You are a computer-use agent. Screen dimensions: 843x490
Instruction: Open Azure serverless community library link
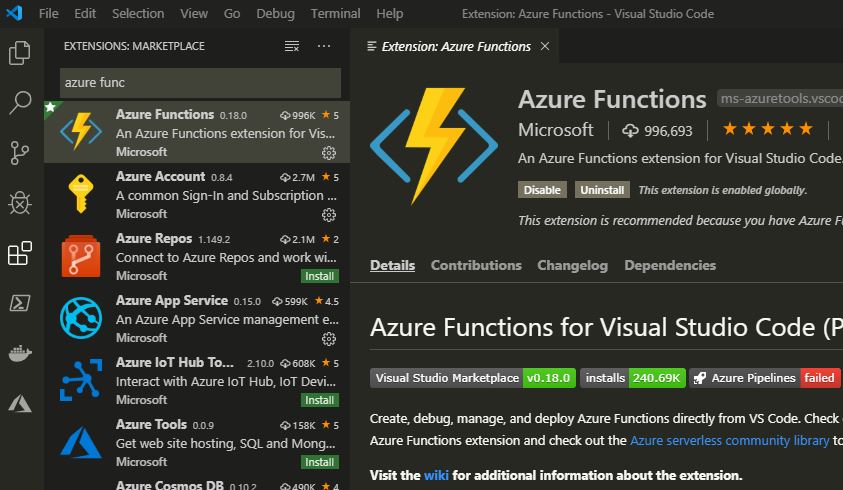pos(730,441)
